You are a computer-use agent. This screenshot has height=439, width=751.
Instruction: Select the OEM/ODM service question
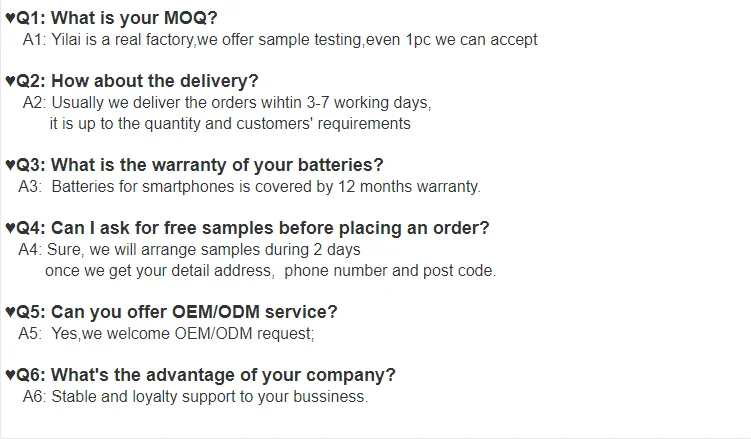194,312
